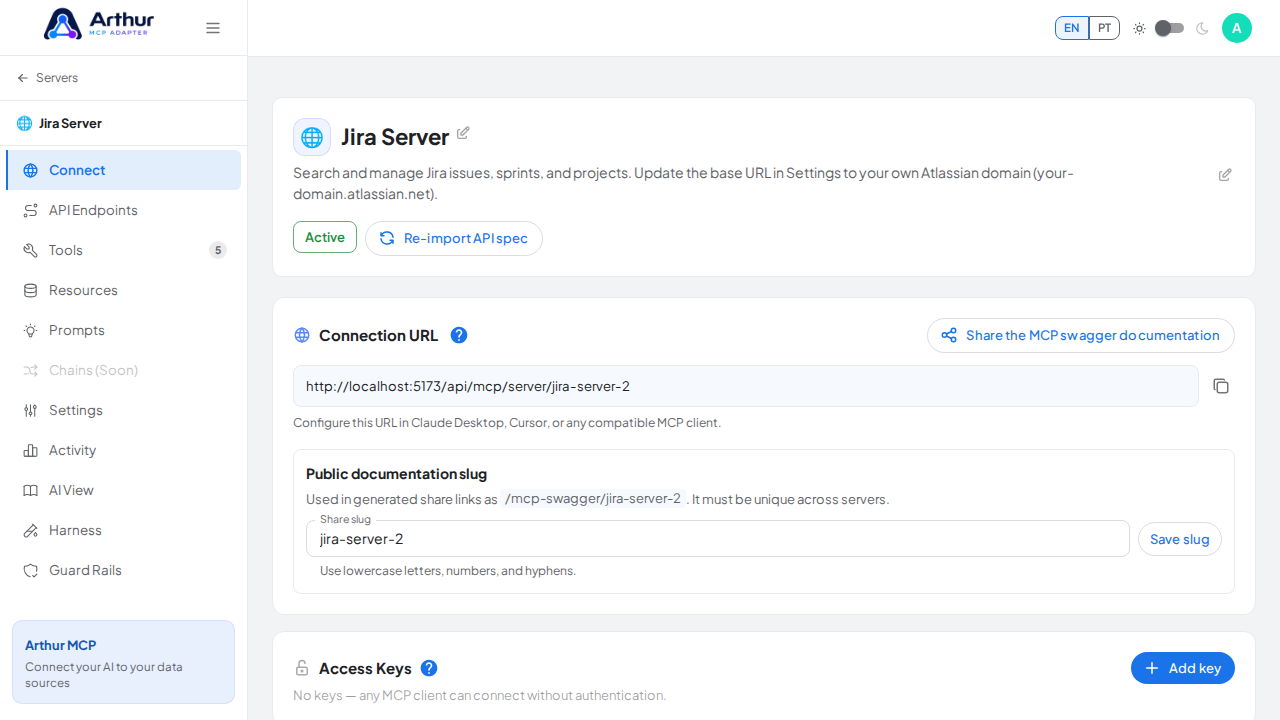Collapse sidebar with the hamburger menu icon
This screenshot has width=1280, height=720.
pos(213,28)
